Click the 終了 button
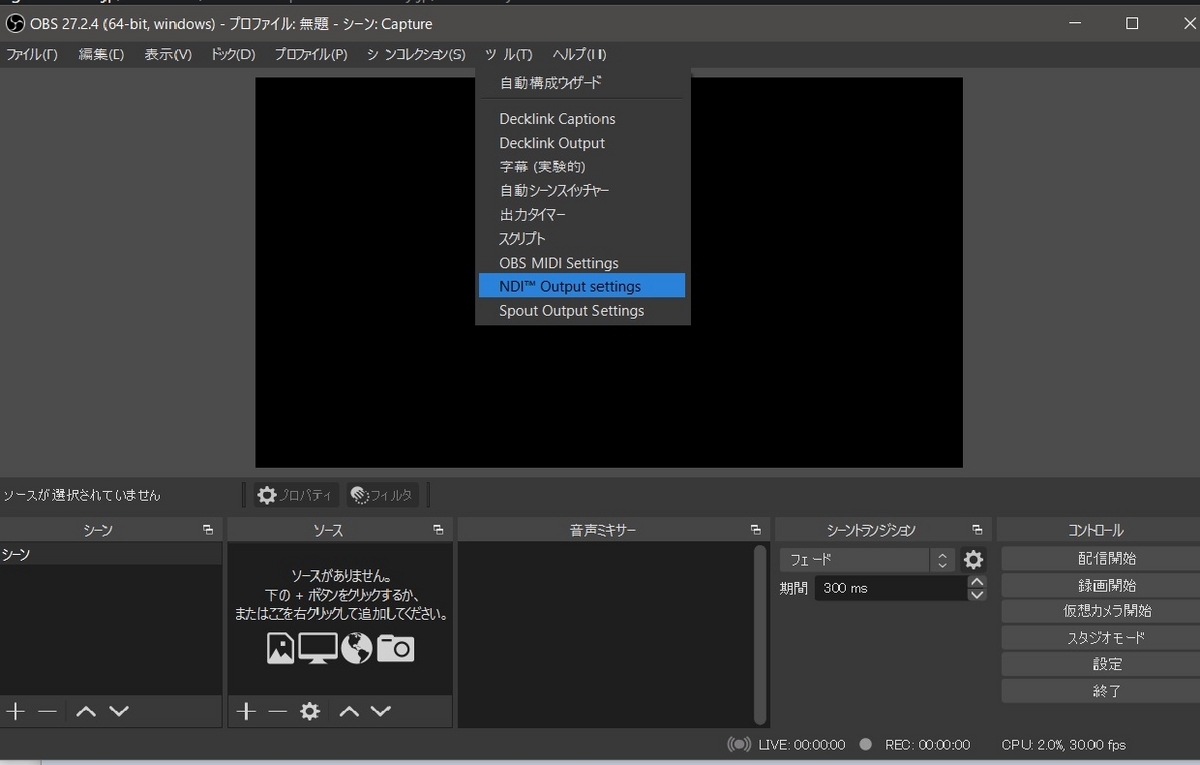The height and width of the screenshot is (765, 1200). tap(1100, 690)
